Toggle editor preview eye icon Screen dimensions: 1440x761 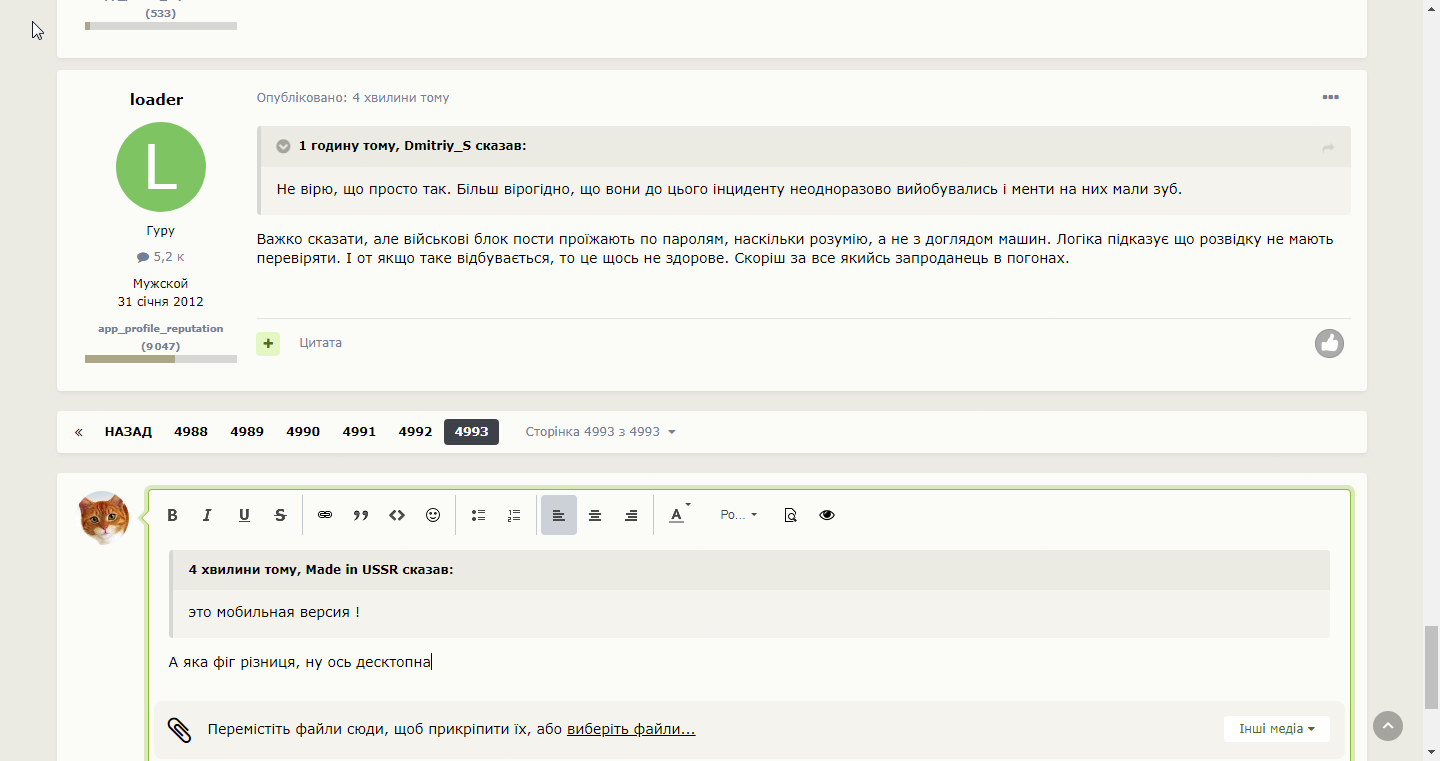(x=827, y=515)
